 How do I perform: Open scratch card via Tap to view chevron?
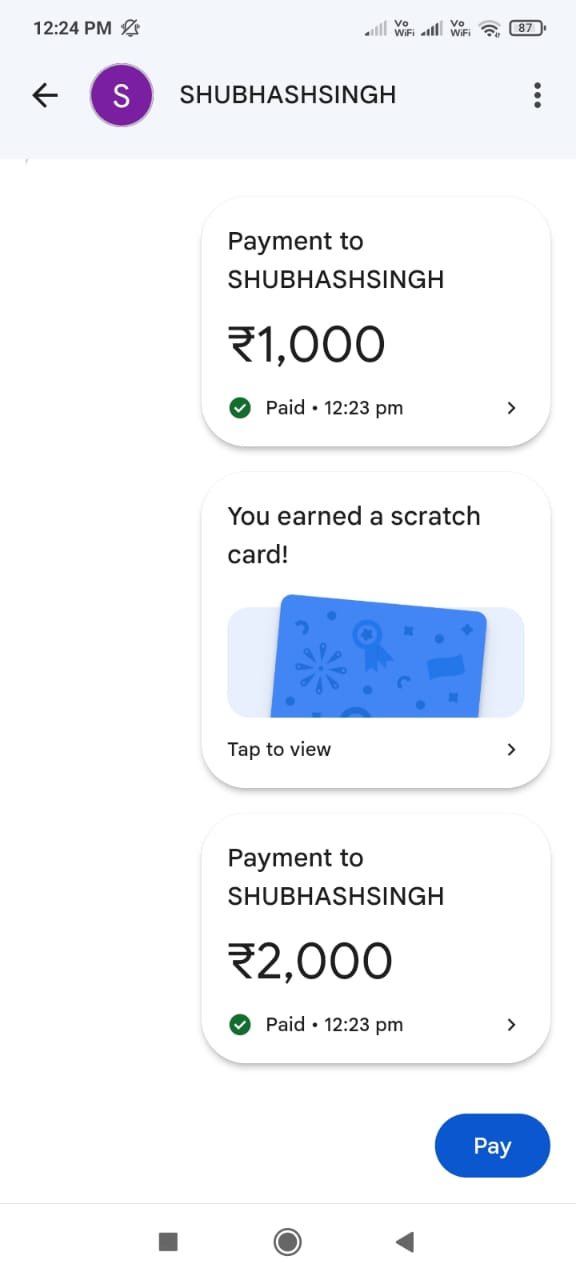point(511,749)
